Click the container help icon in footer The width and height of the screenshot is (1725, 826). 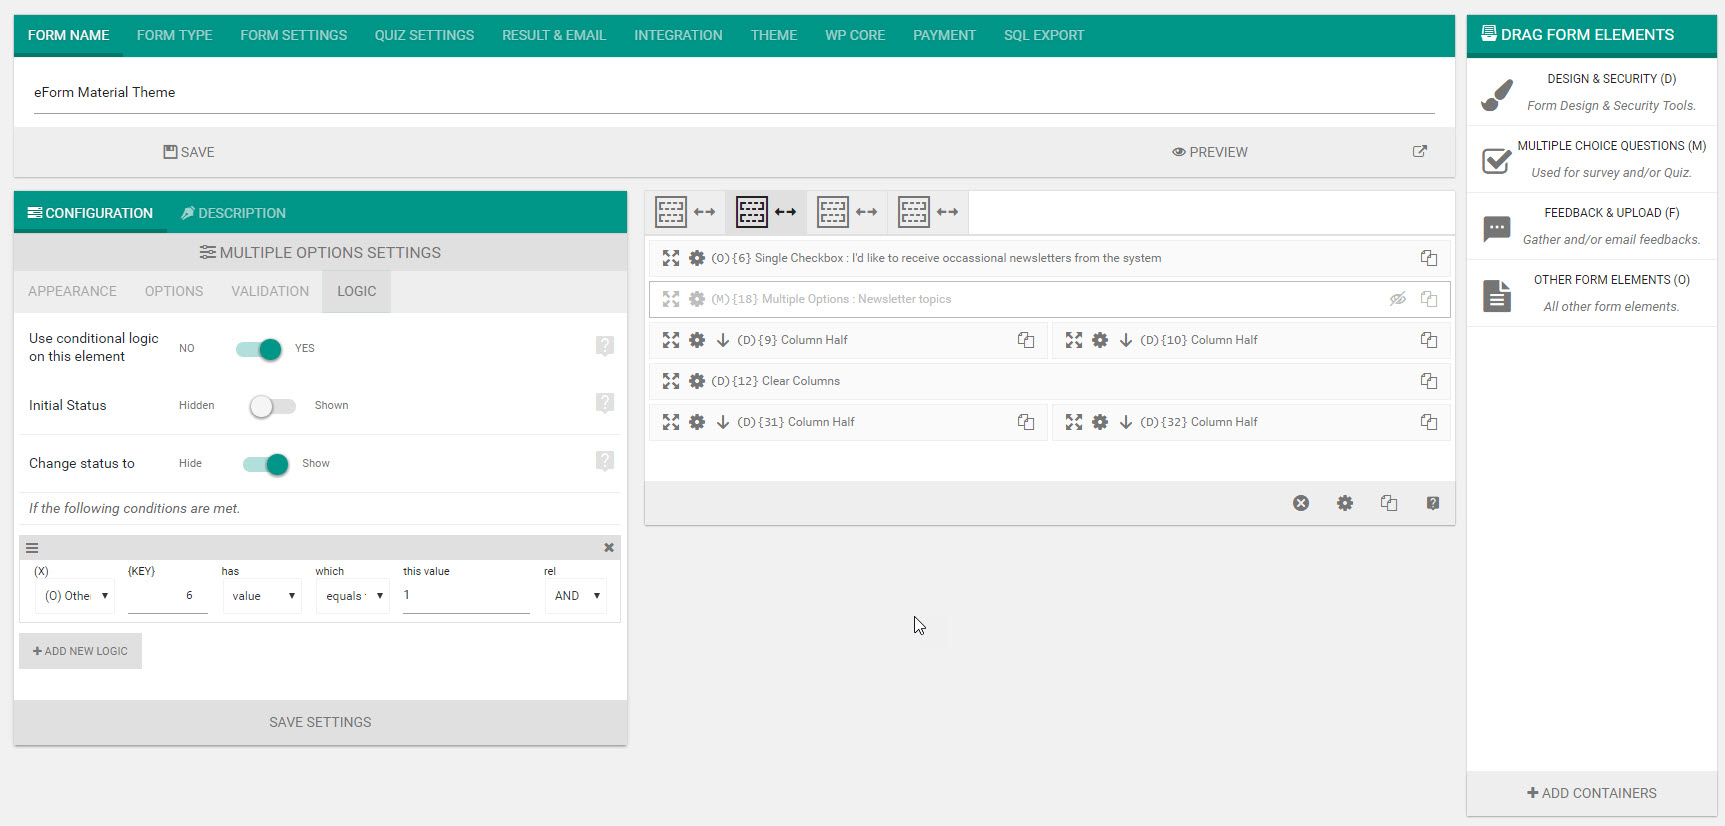point(1432,503)
